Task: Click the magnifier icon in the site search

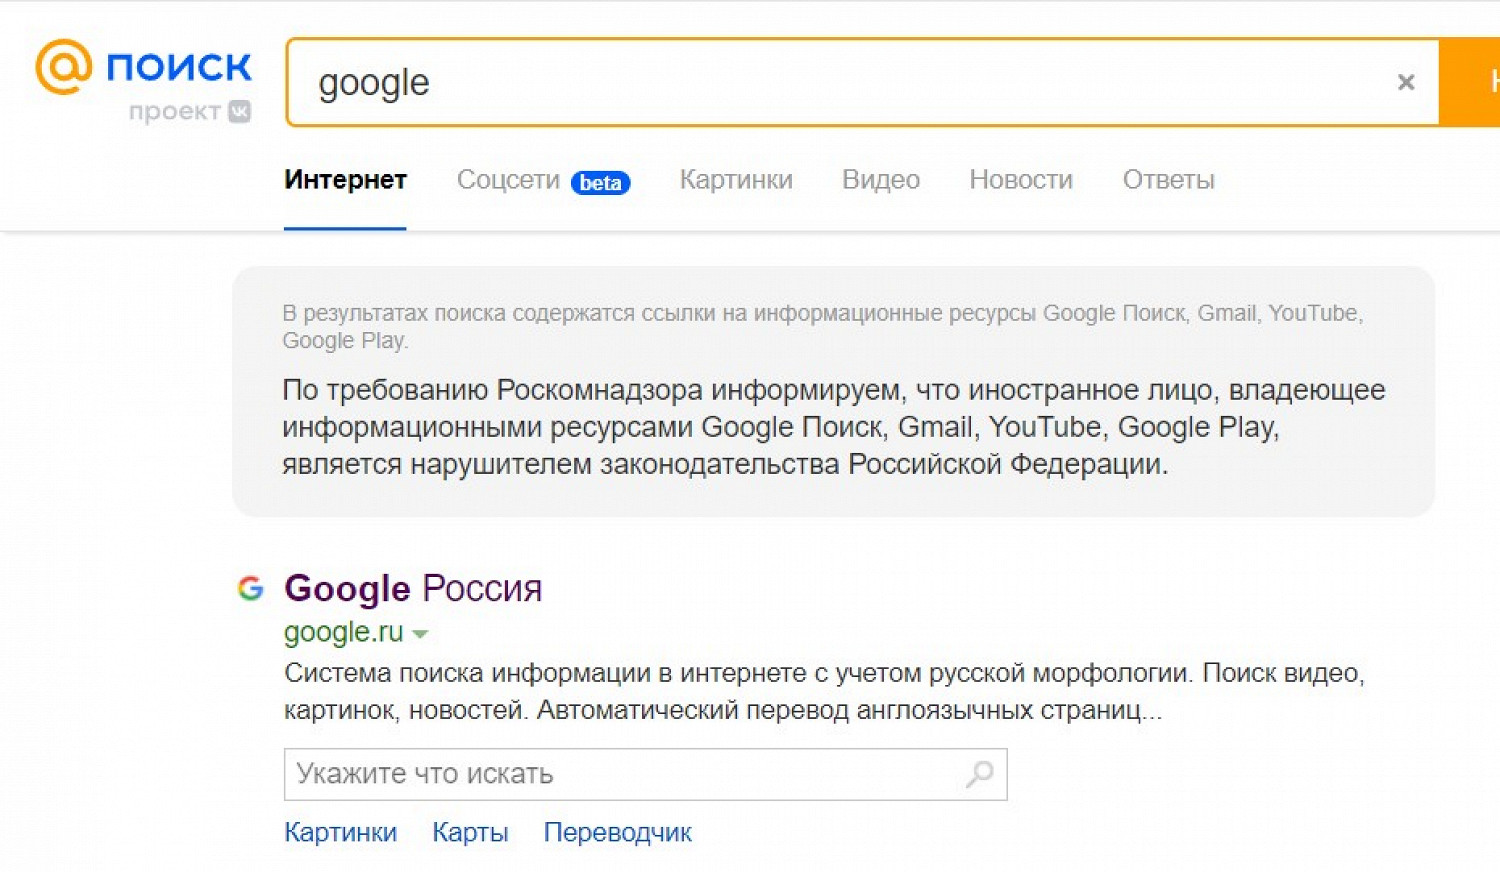Action: (x=980, y=774)
